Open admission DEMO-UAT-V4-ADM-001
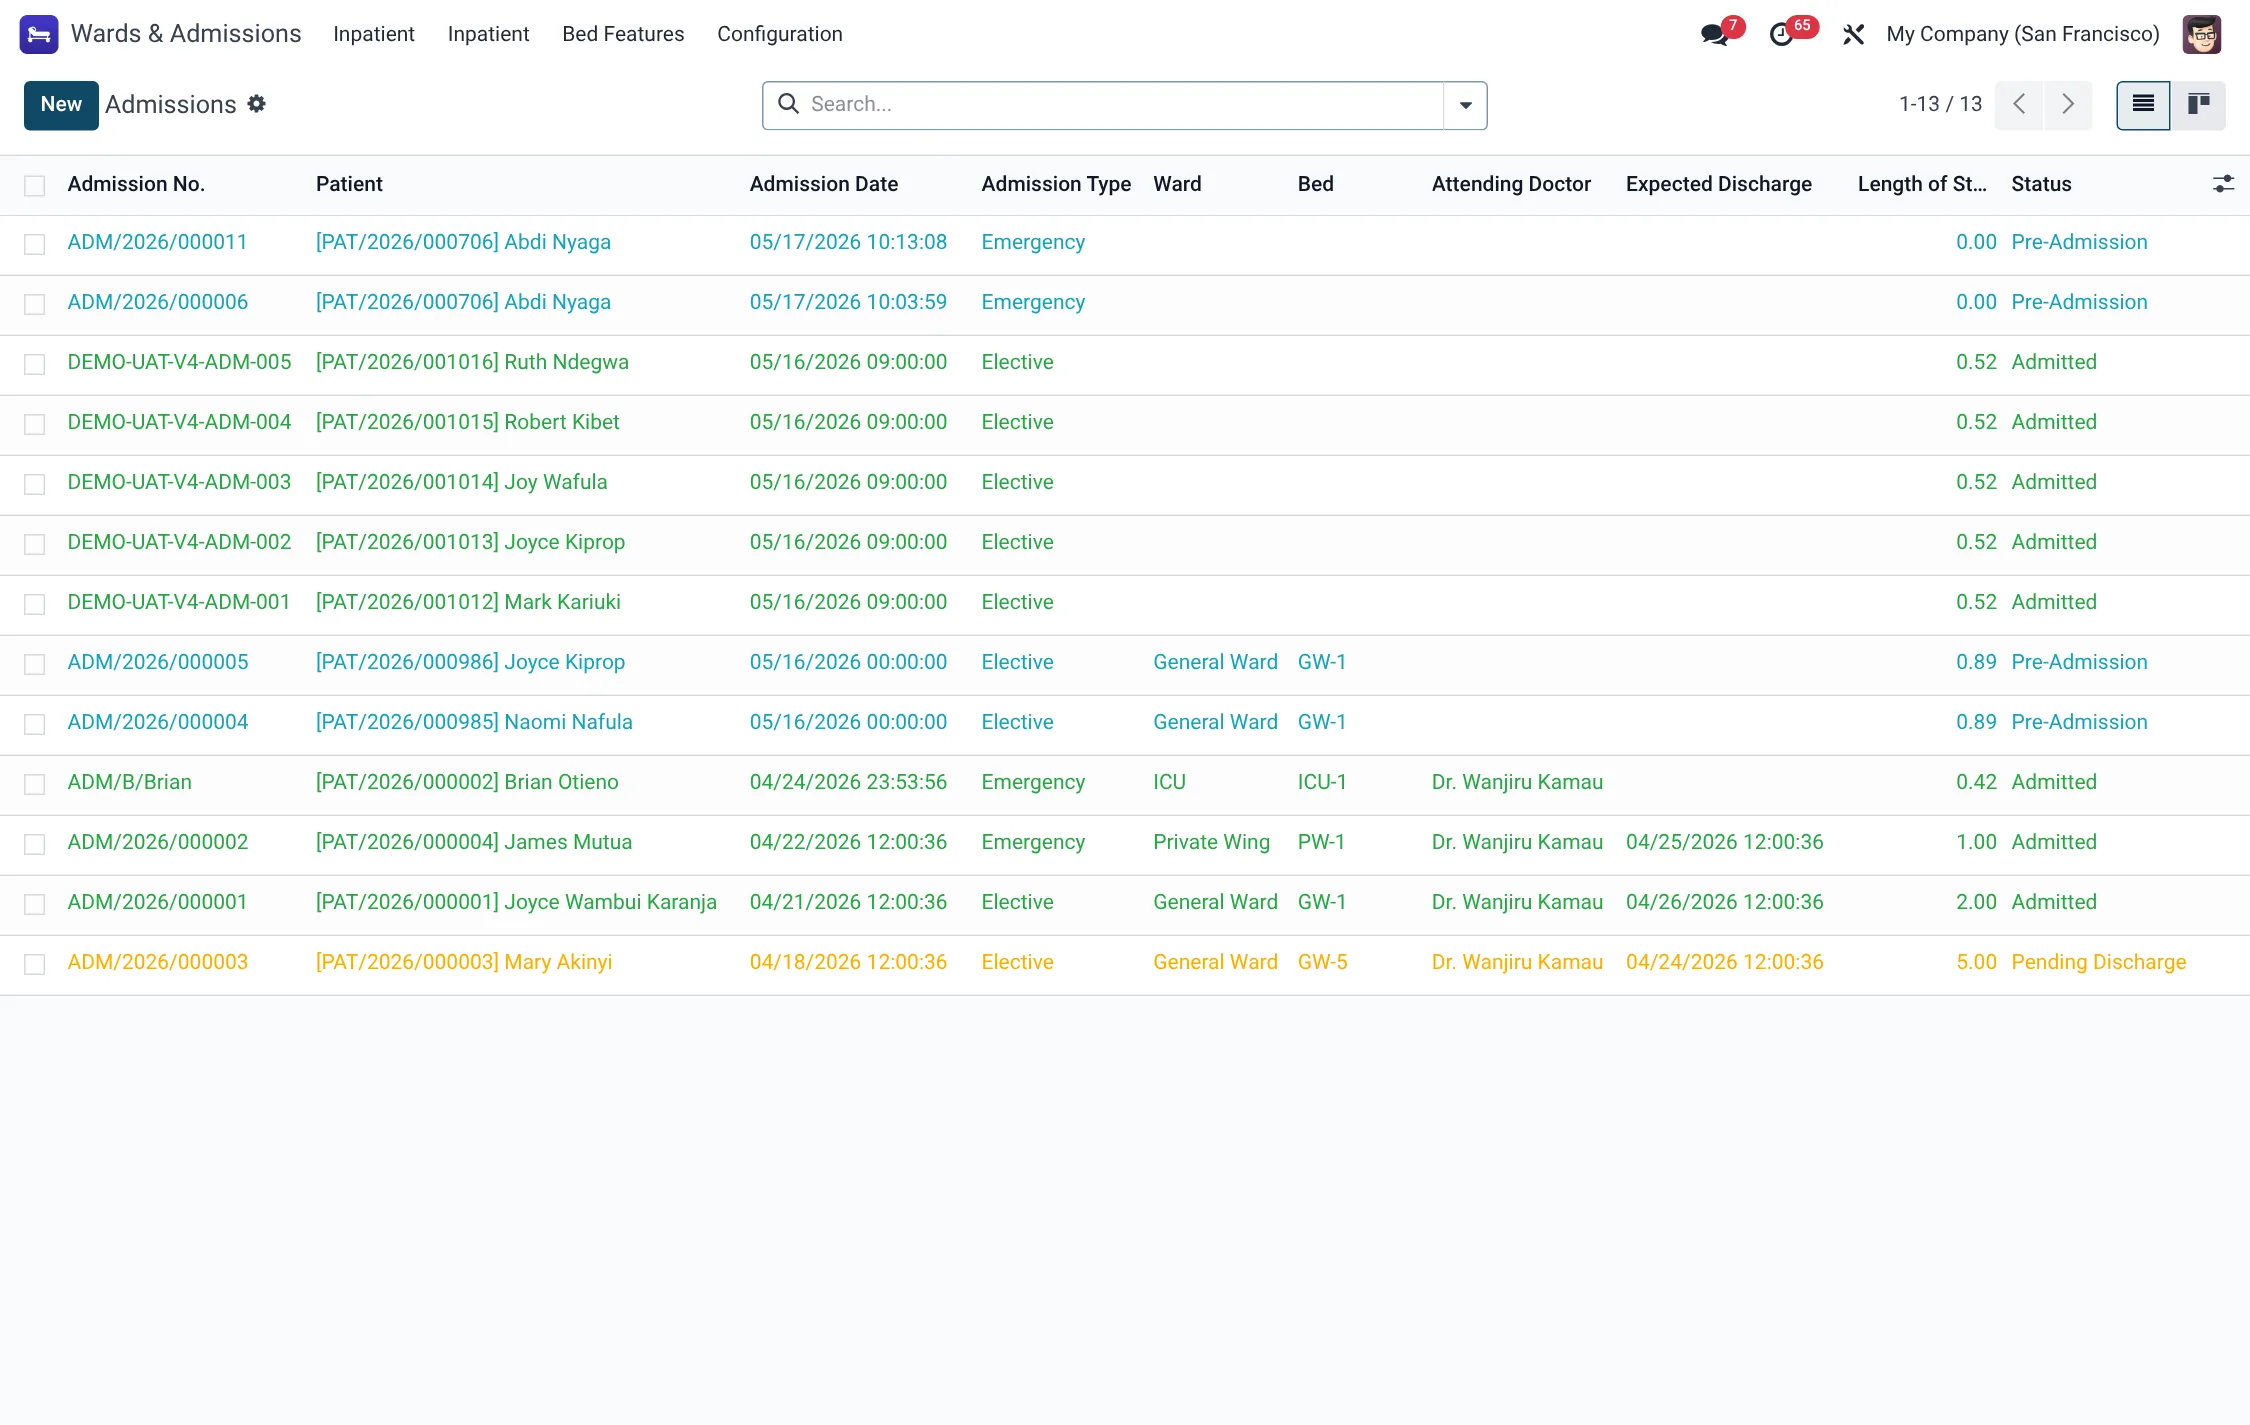The height and width of the screenshot is (1425, 2250). tap(178, 602)
